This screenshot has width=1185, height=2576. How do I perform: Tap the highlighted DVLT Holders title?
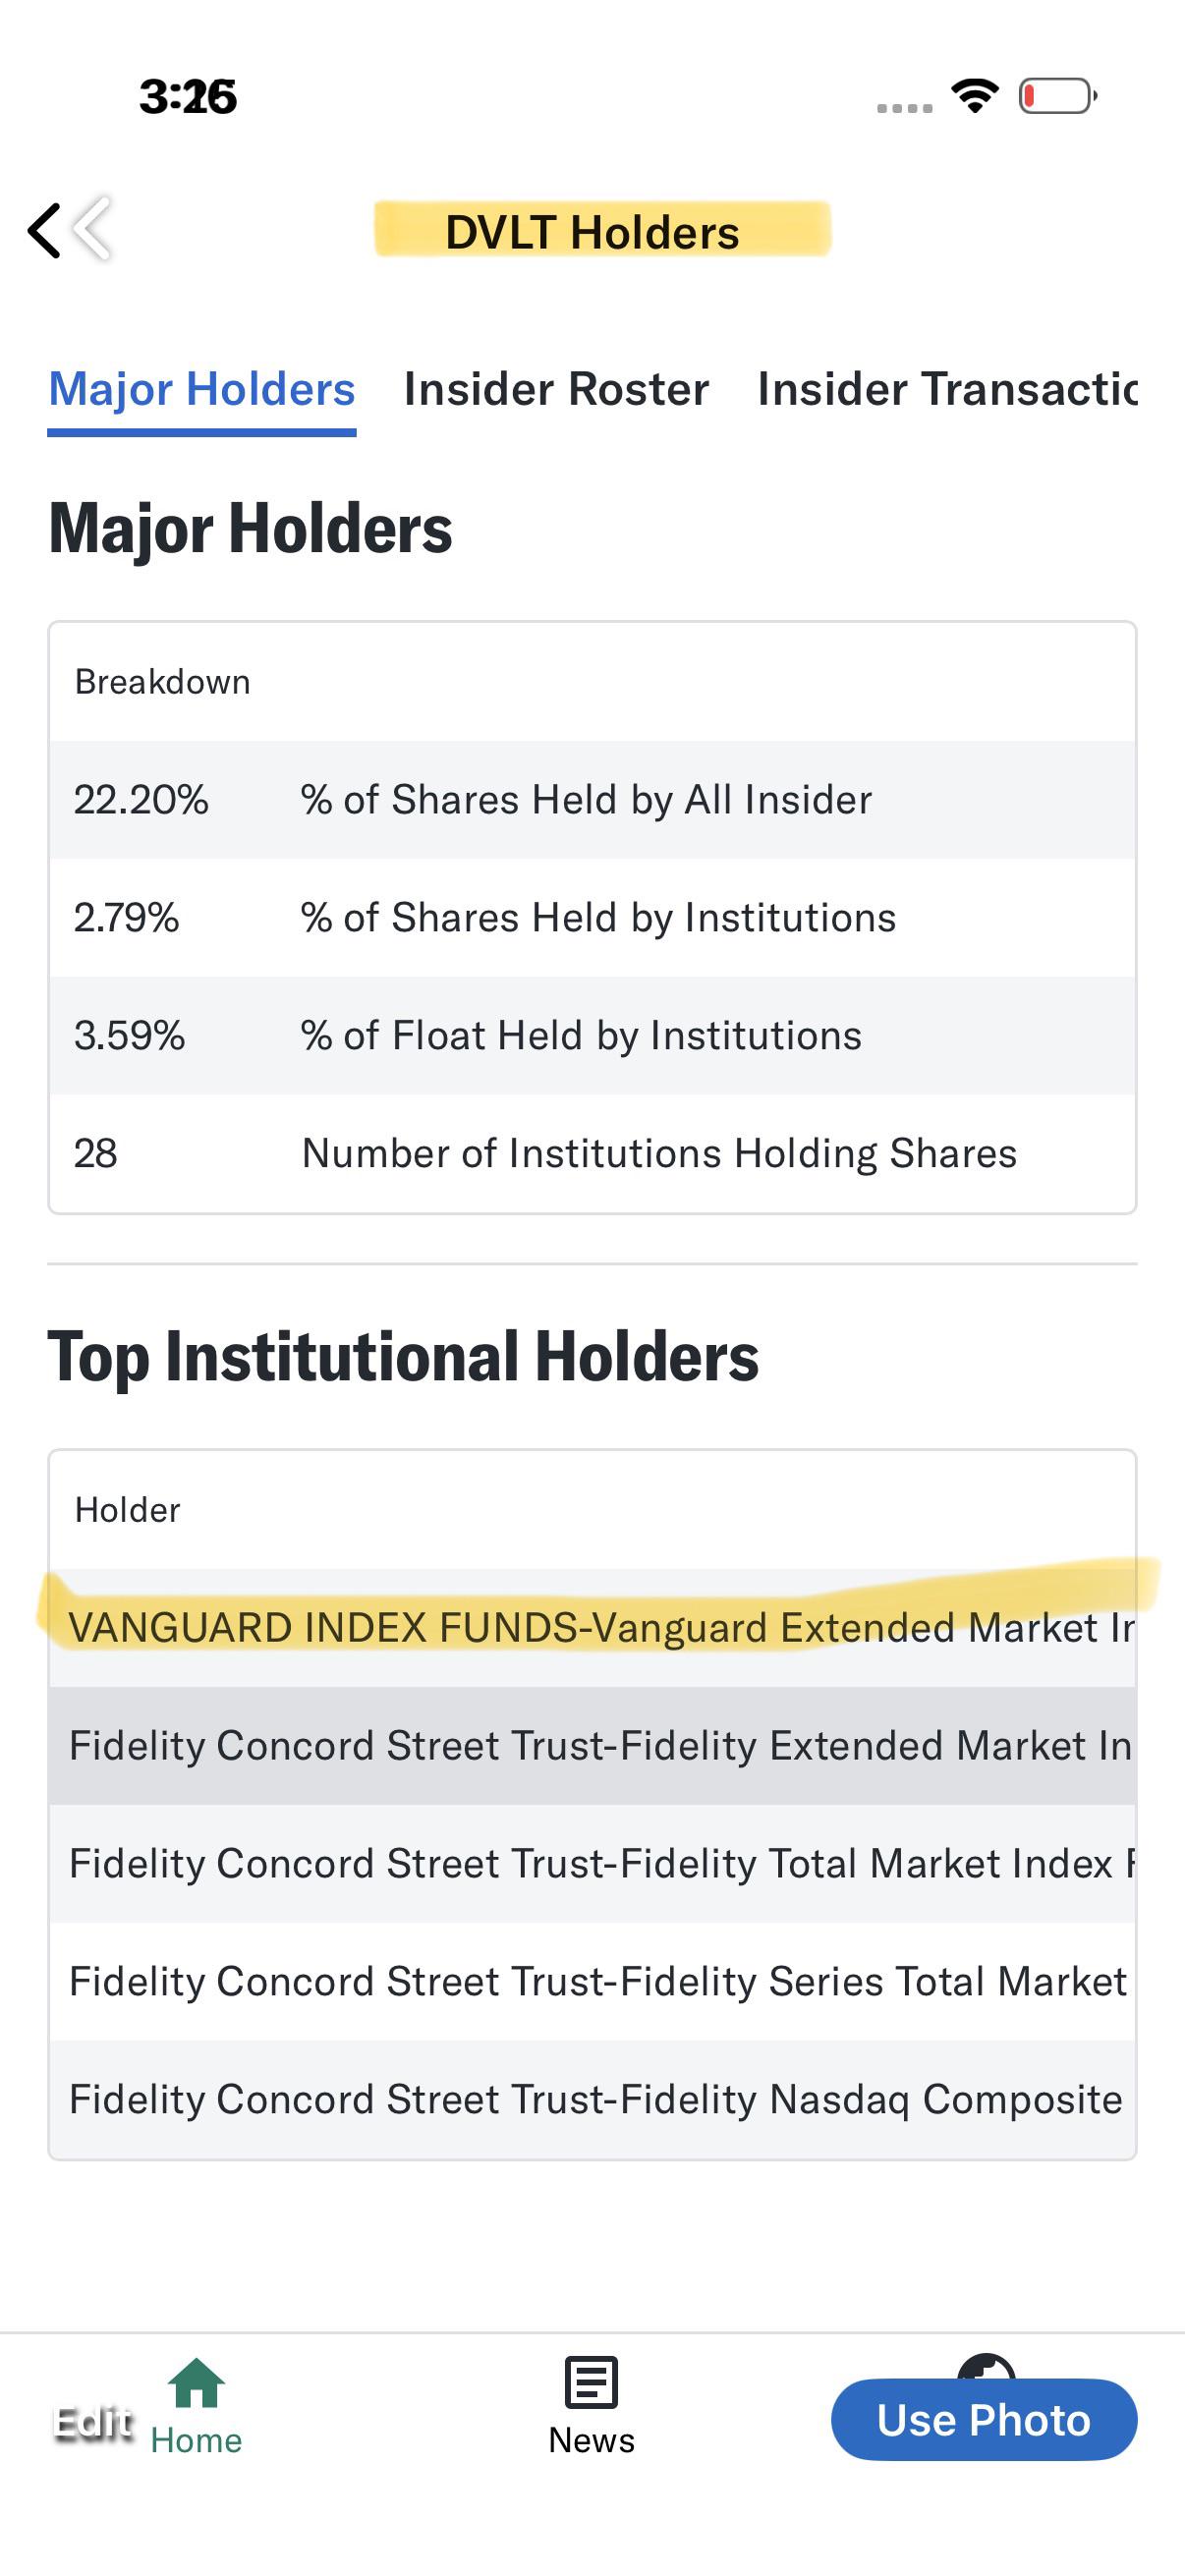click(592, 232)
